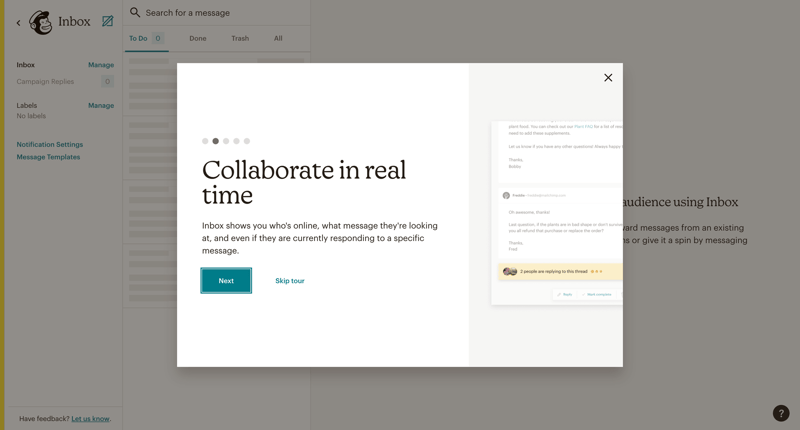Image resolution: width=800 pixels, height=430 pixels.
Task: Focus the Search for a message field
Action: [x=217, y=13]
